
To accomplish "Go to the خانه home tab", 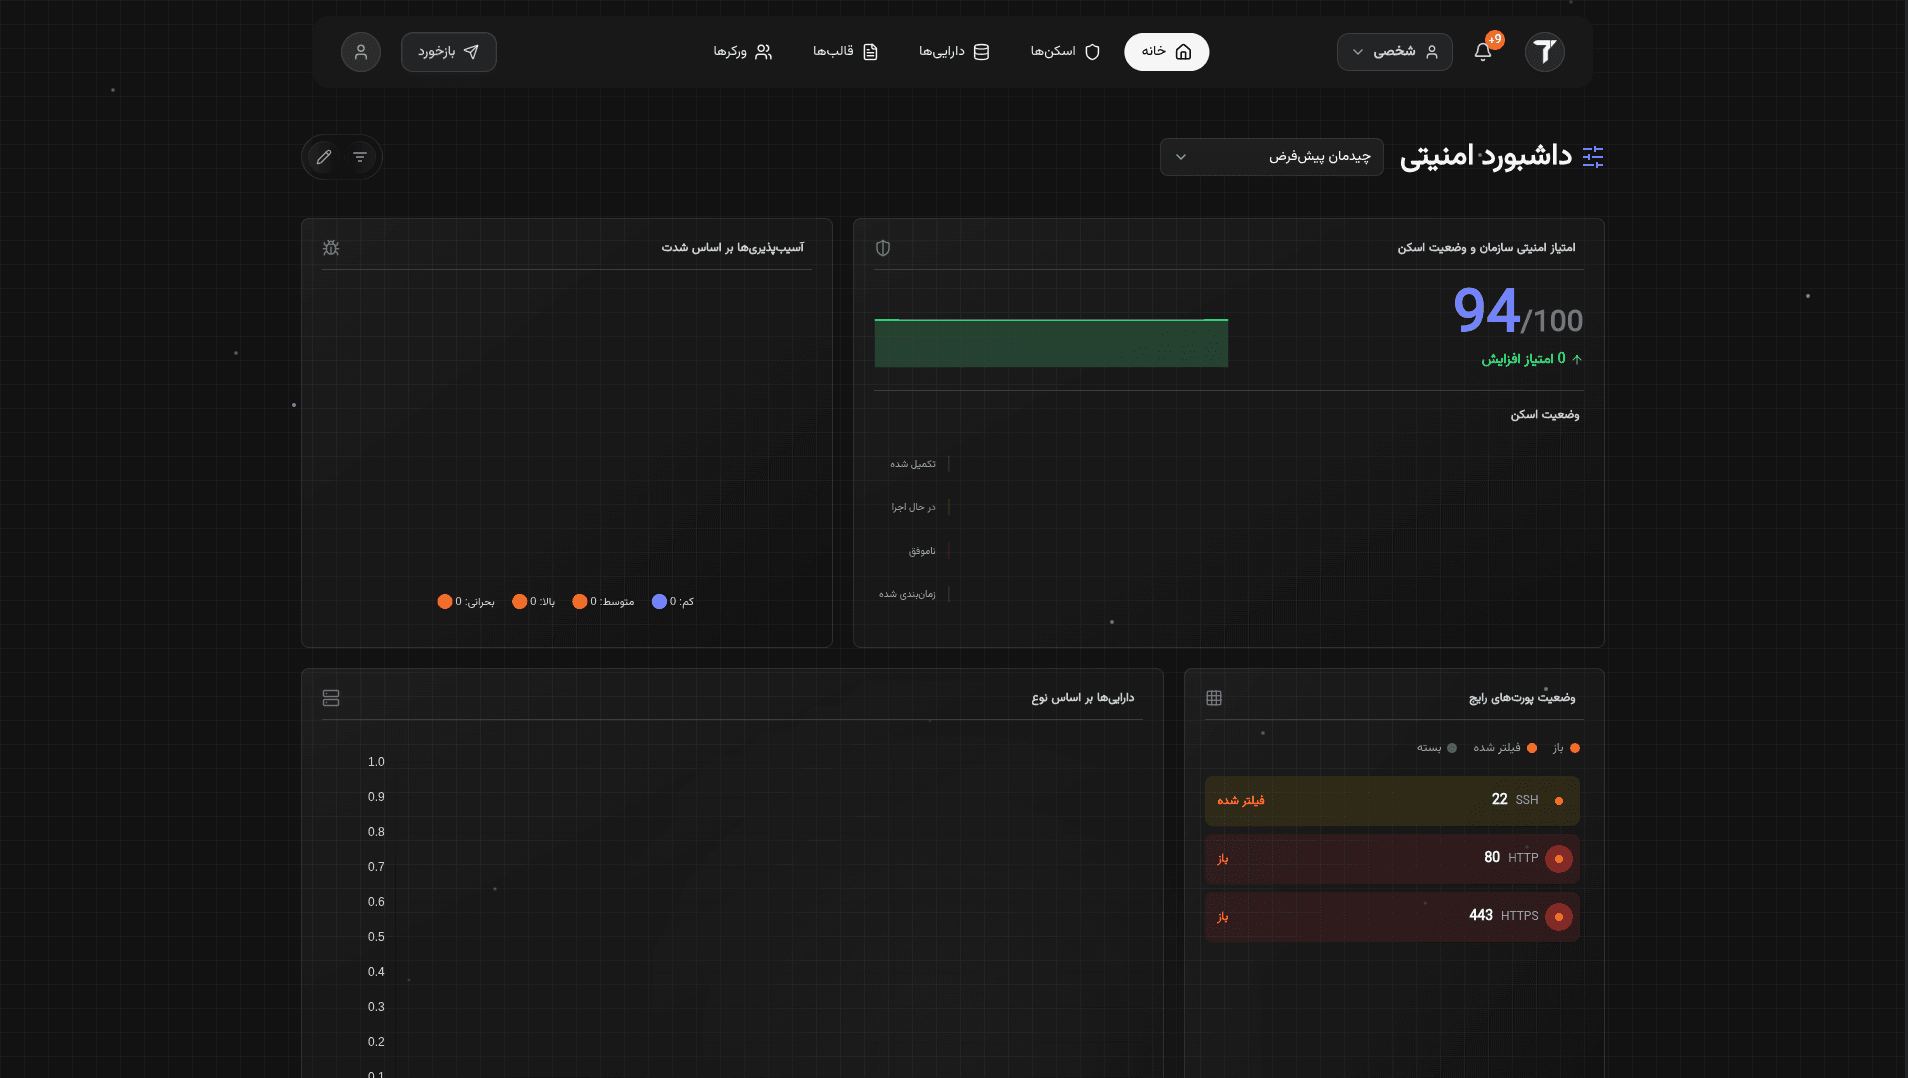I will 1166,52.
